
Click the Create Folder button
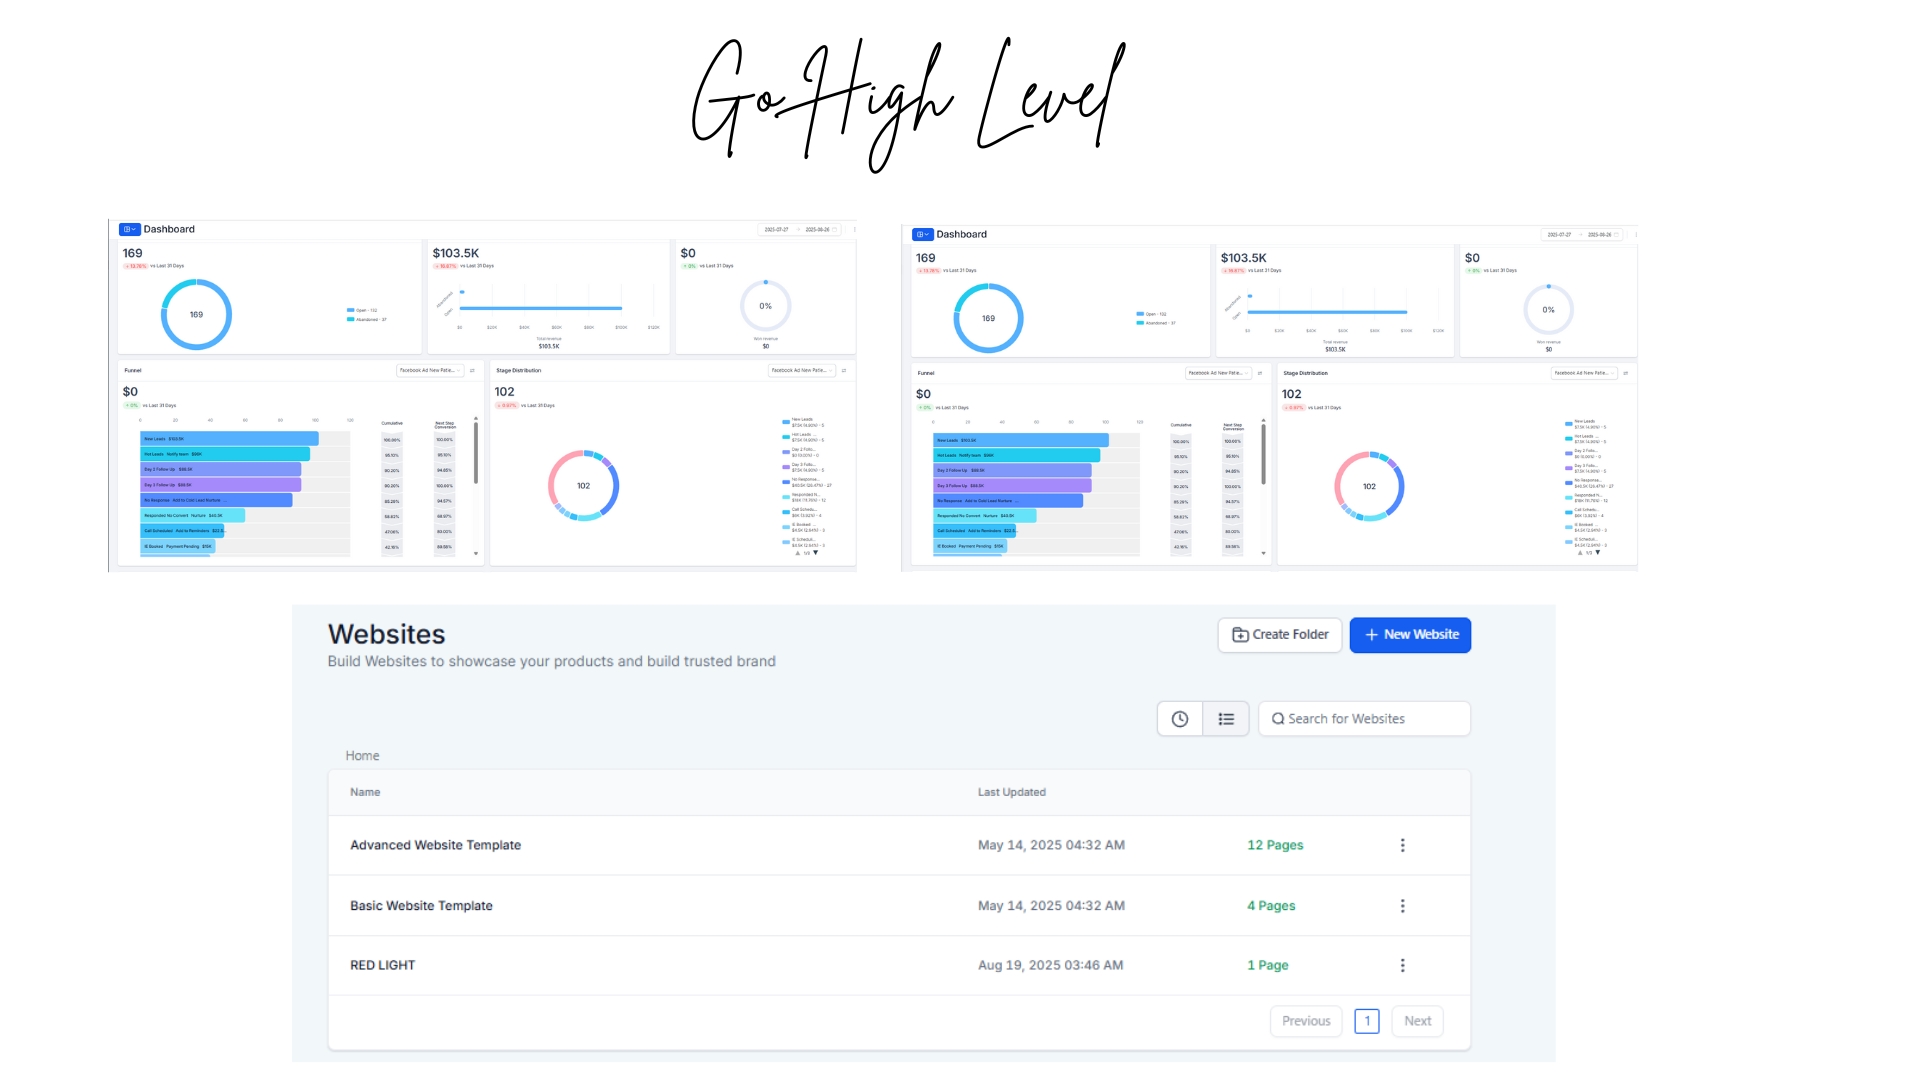pyautogui.click(x=1280, y=635)
